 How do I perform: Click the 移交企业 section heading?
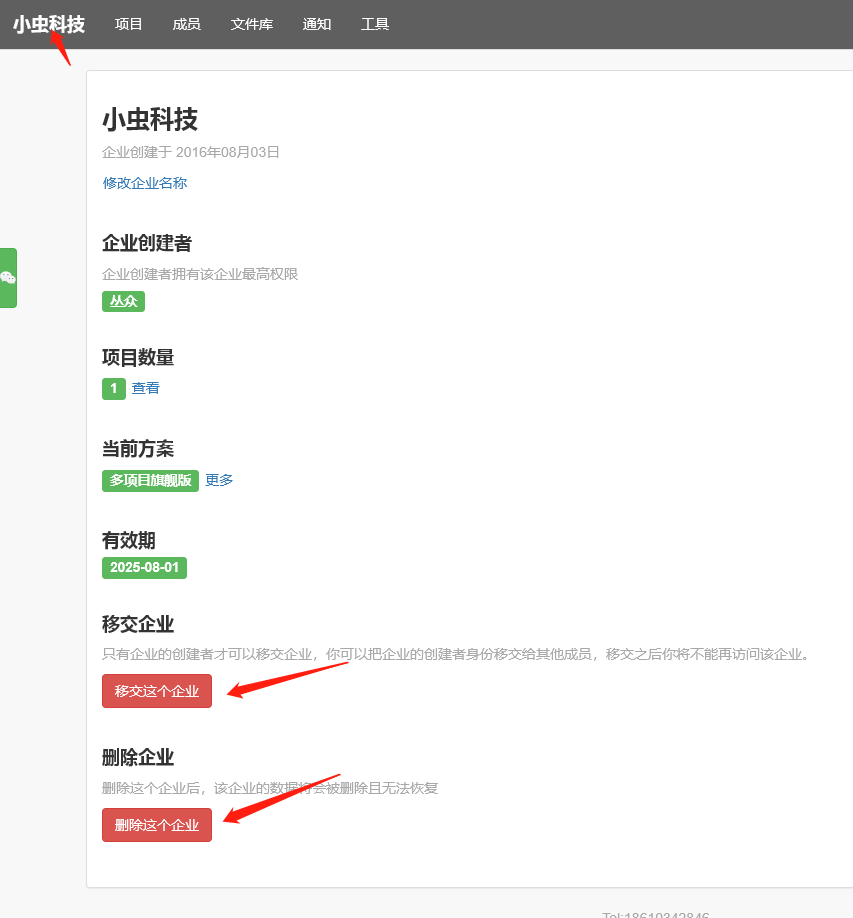(x=138, y=624)
